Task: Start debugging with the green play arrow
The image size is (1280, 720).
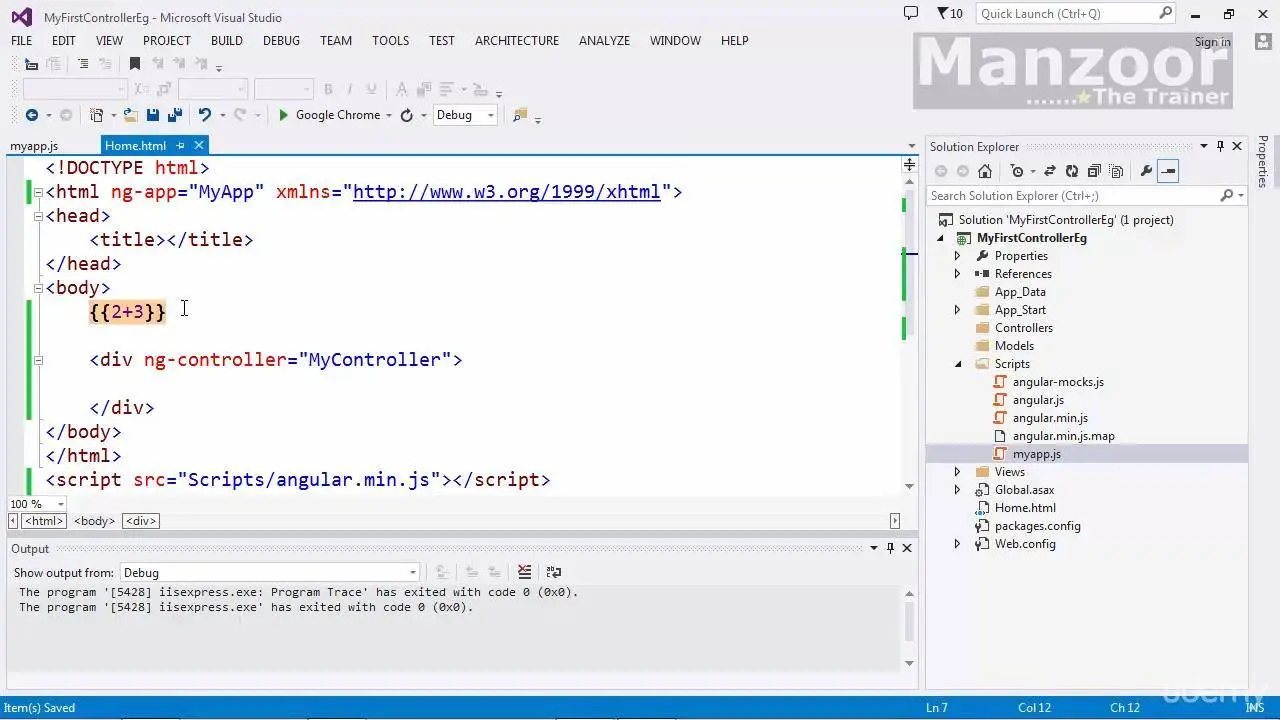Action: pyautogui.click(x=283, y=115)
